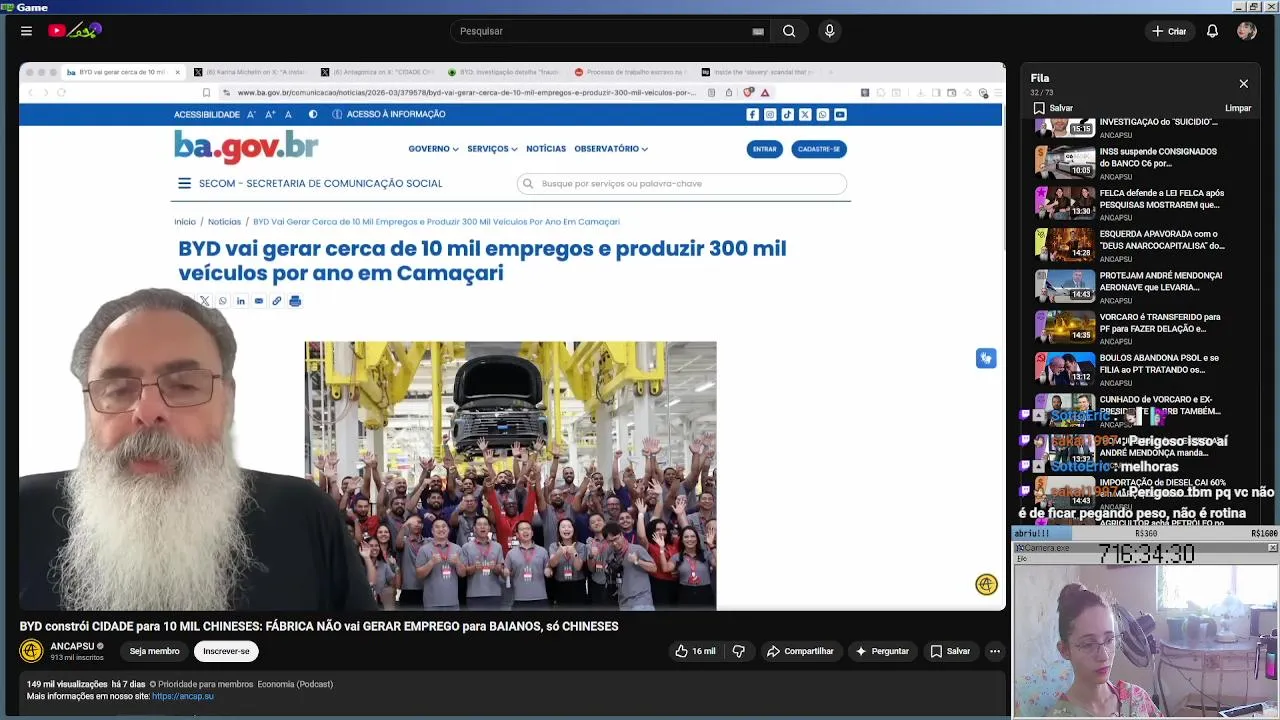This screenshot has height=720, width=1280.
Task: Select VORCARO é TRANSFERIDO queue item
Action: coord(1128,328)
